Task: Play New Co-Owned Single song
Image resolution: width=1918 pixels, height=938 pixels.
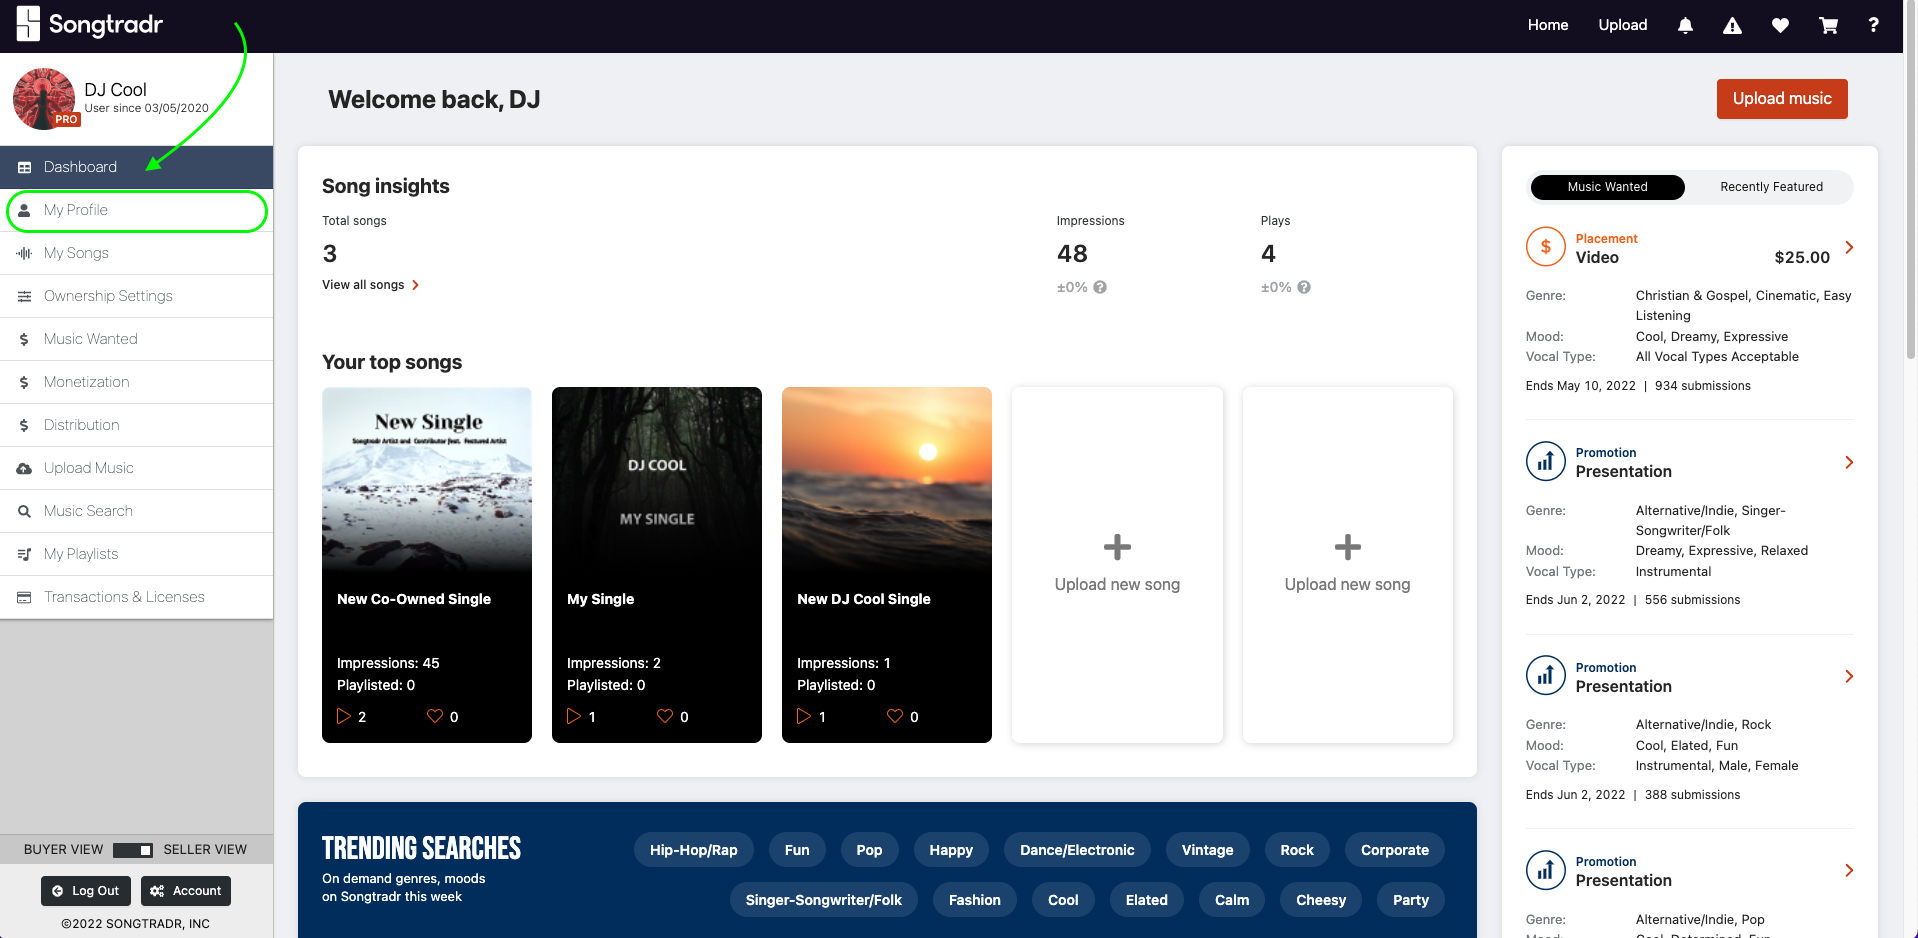Action: [x=344, y=716]
